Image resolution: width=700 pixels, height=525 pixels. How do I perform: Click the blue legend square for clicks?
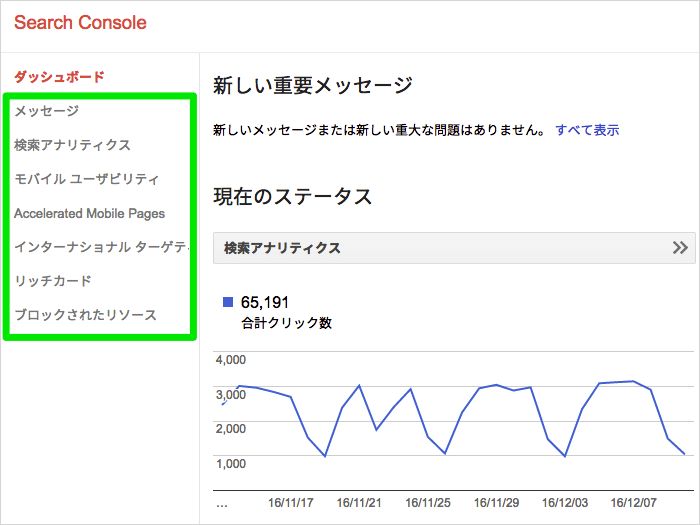[x=228, y=302]
